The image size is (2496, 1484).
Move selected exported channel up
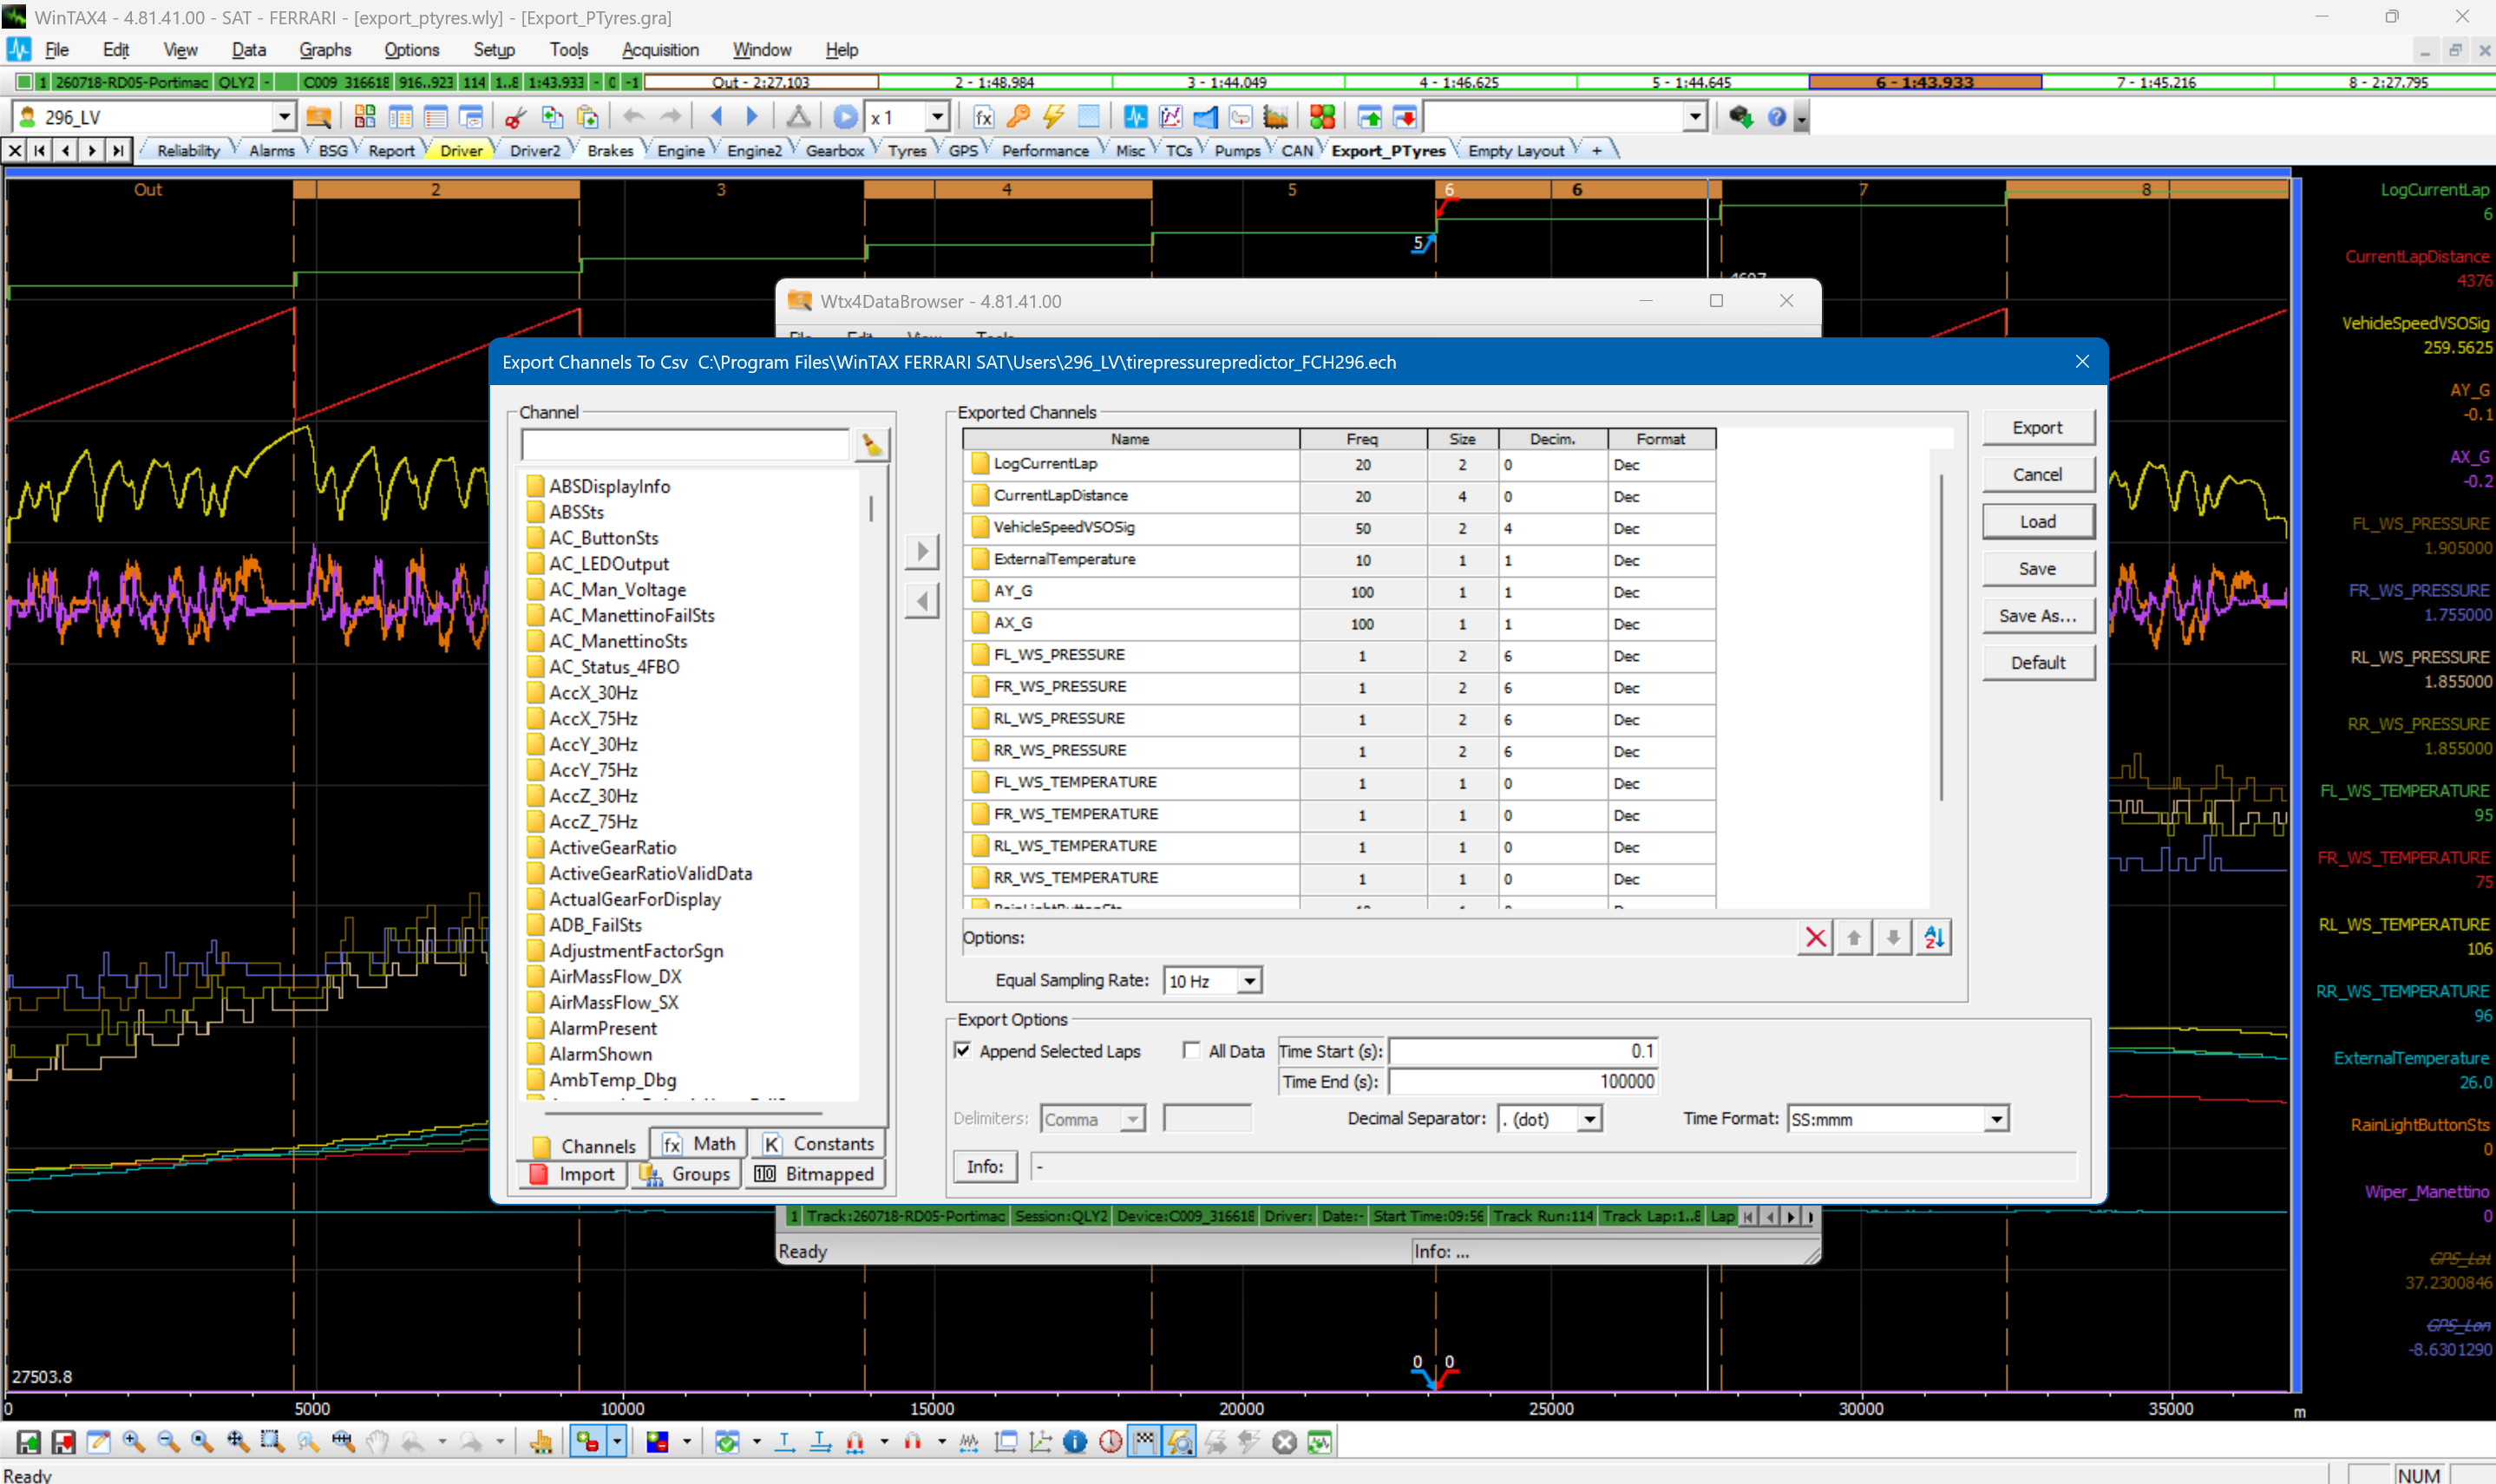pos(1854,938)
